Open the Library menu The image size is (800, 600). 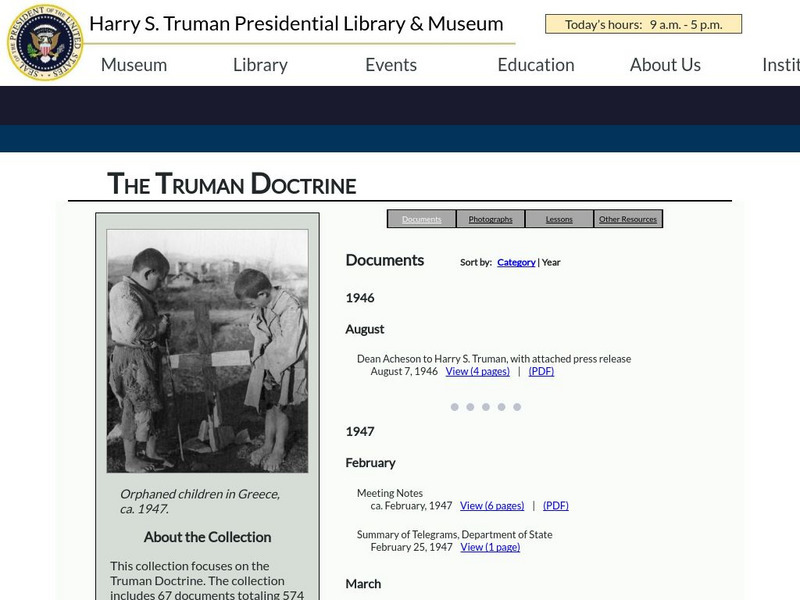[x=258, y=64]
